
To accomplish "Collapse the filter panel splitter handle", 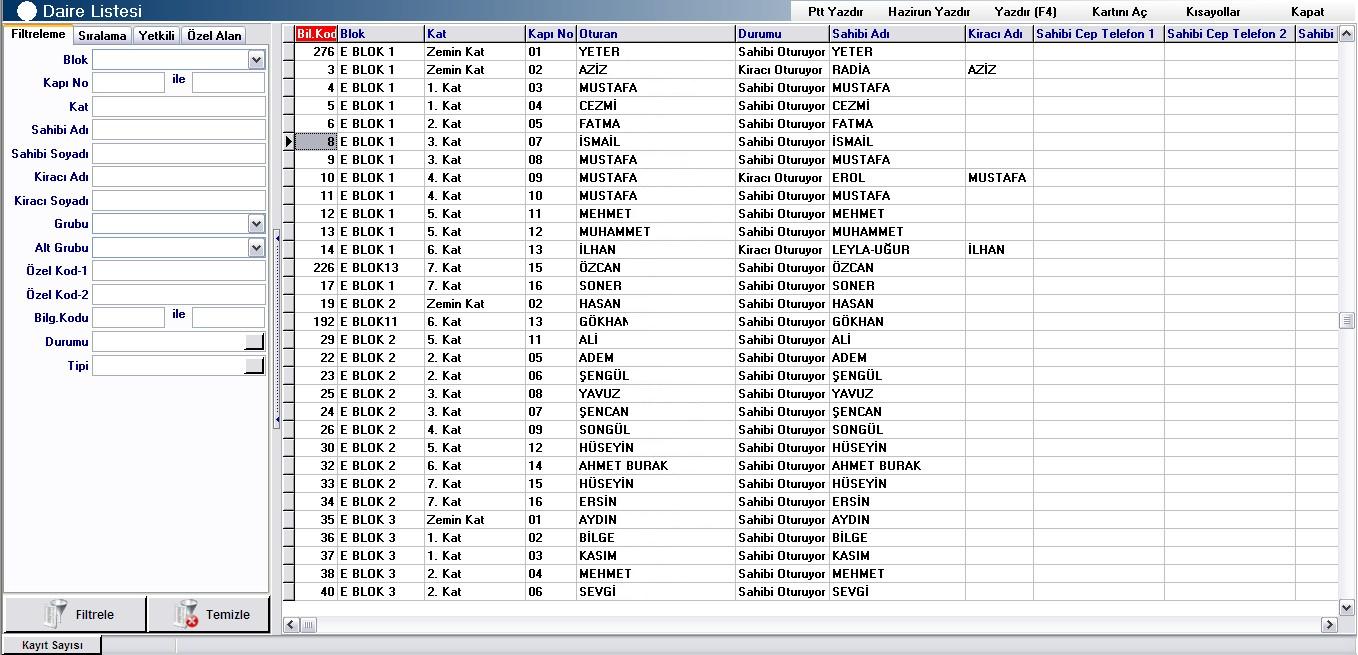I will (x=276, y=328).
